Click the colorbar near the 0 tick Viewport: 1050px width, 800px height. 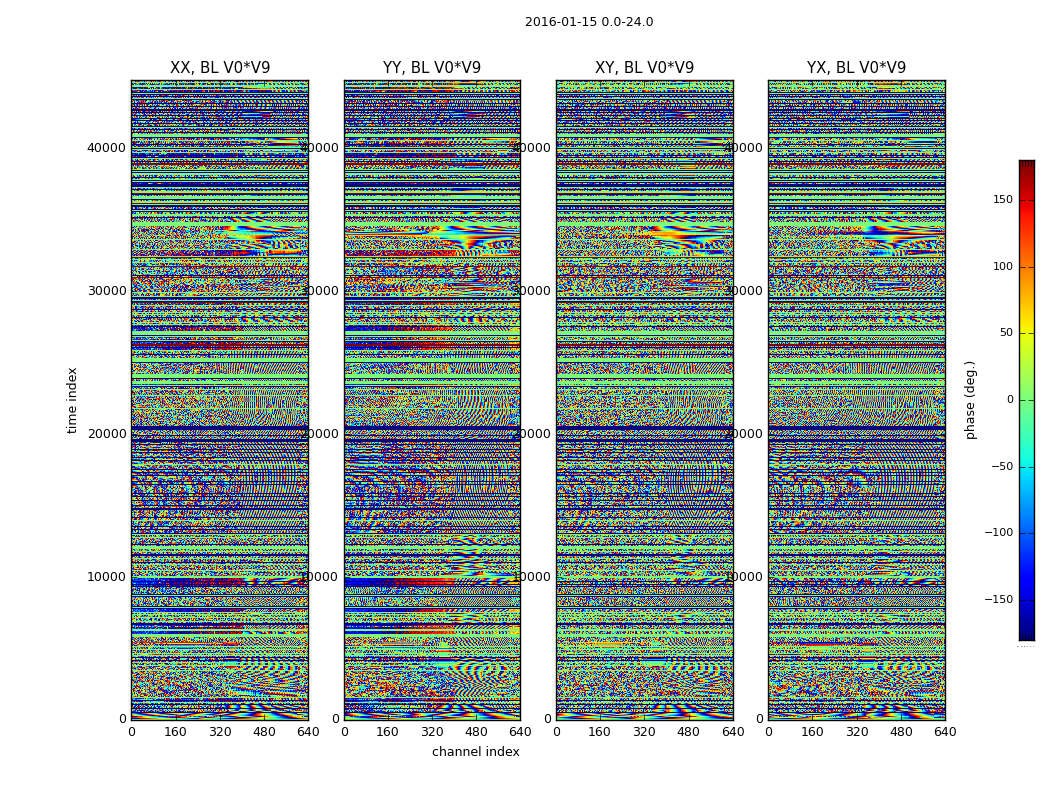tap(1027, 400)
